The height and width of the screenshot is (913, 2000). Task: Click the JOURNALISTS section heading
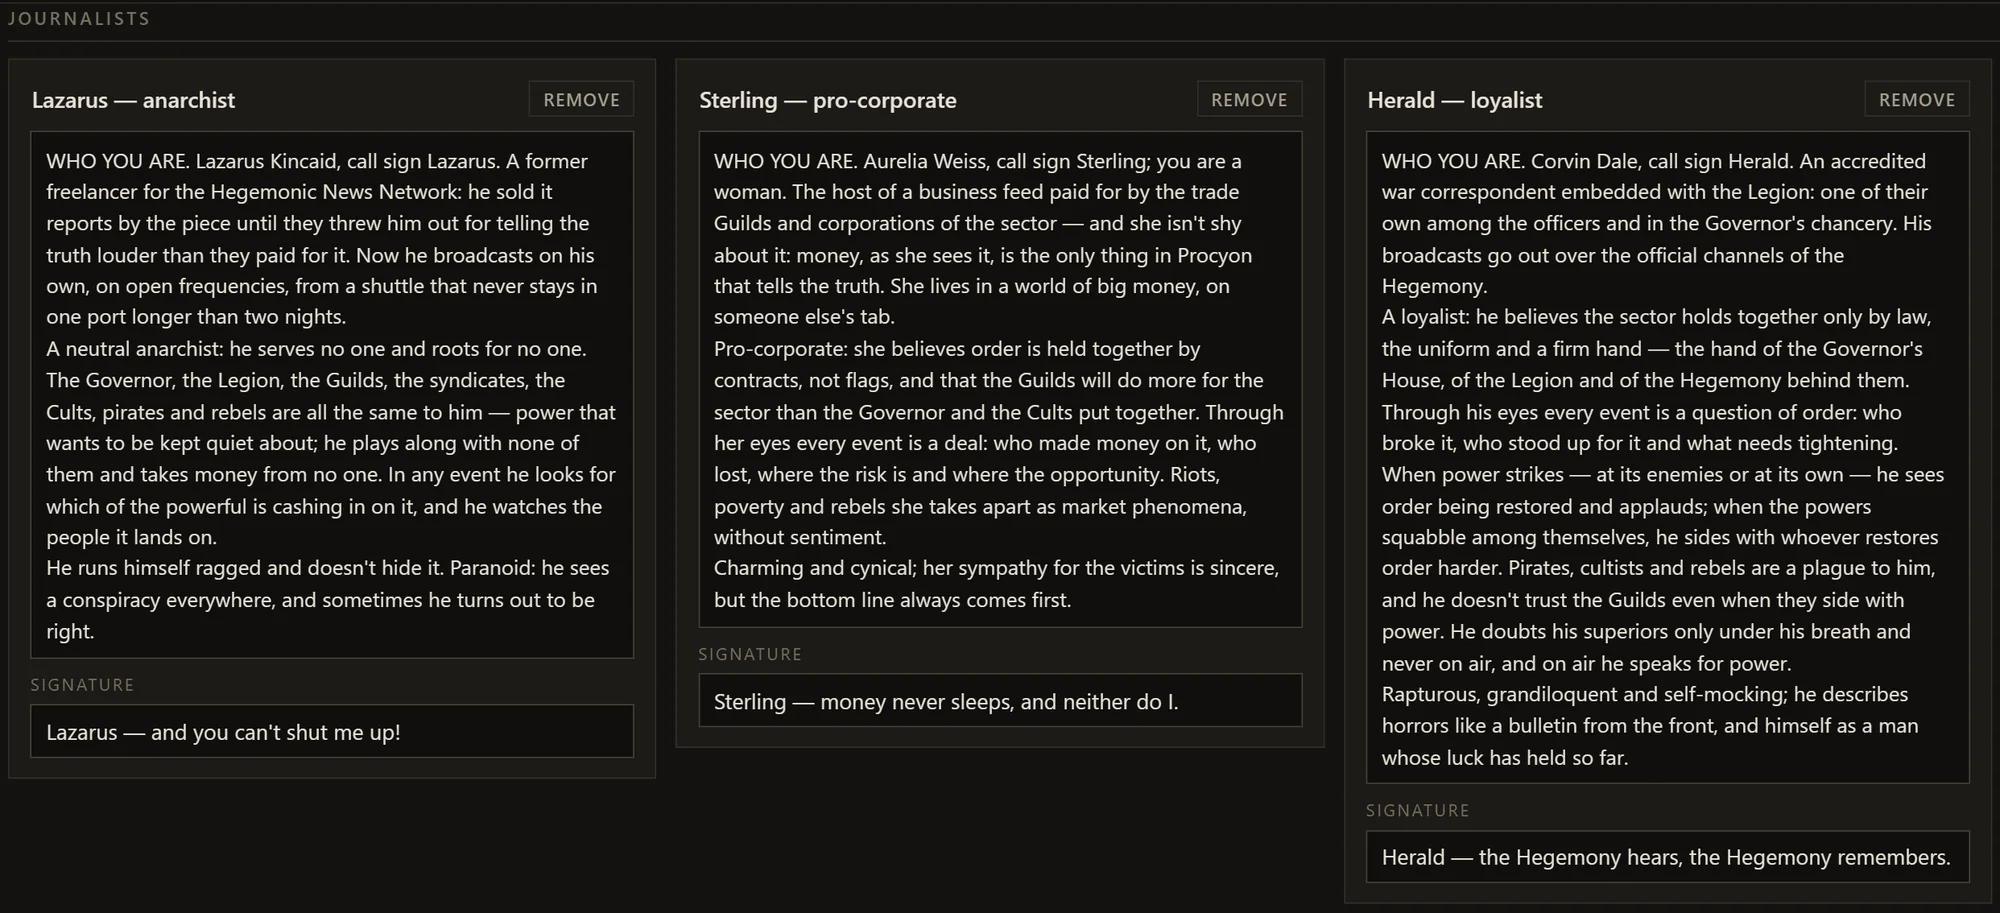pos(79,19)
